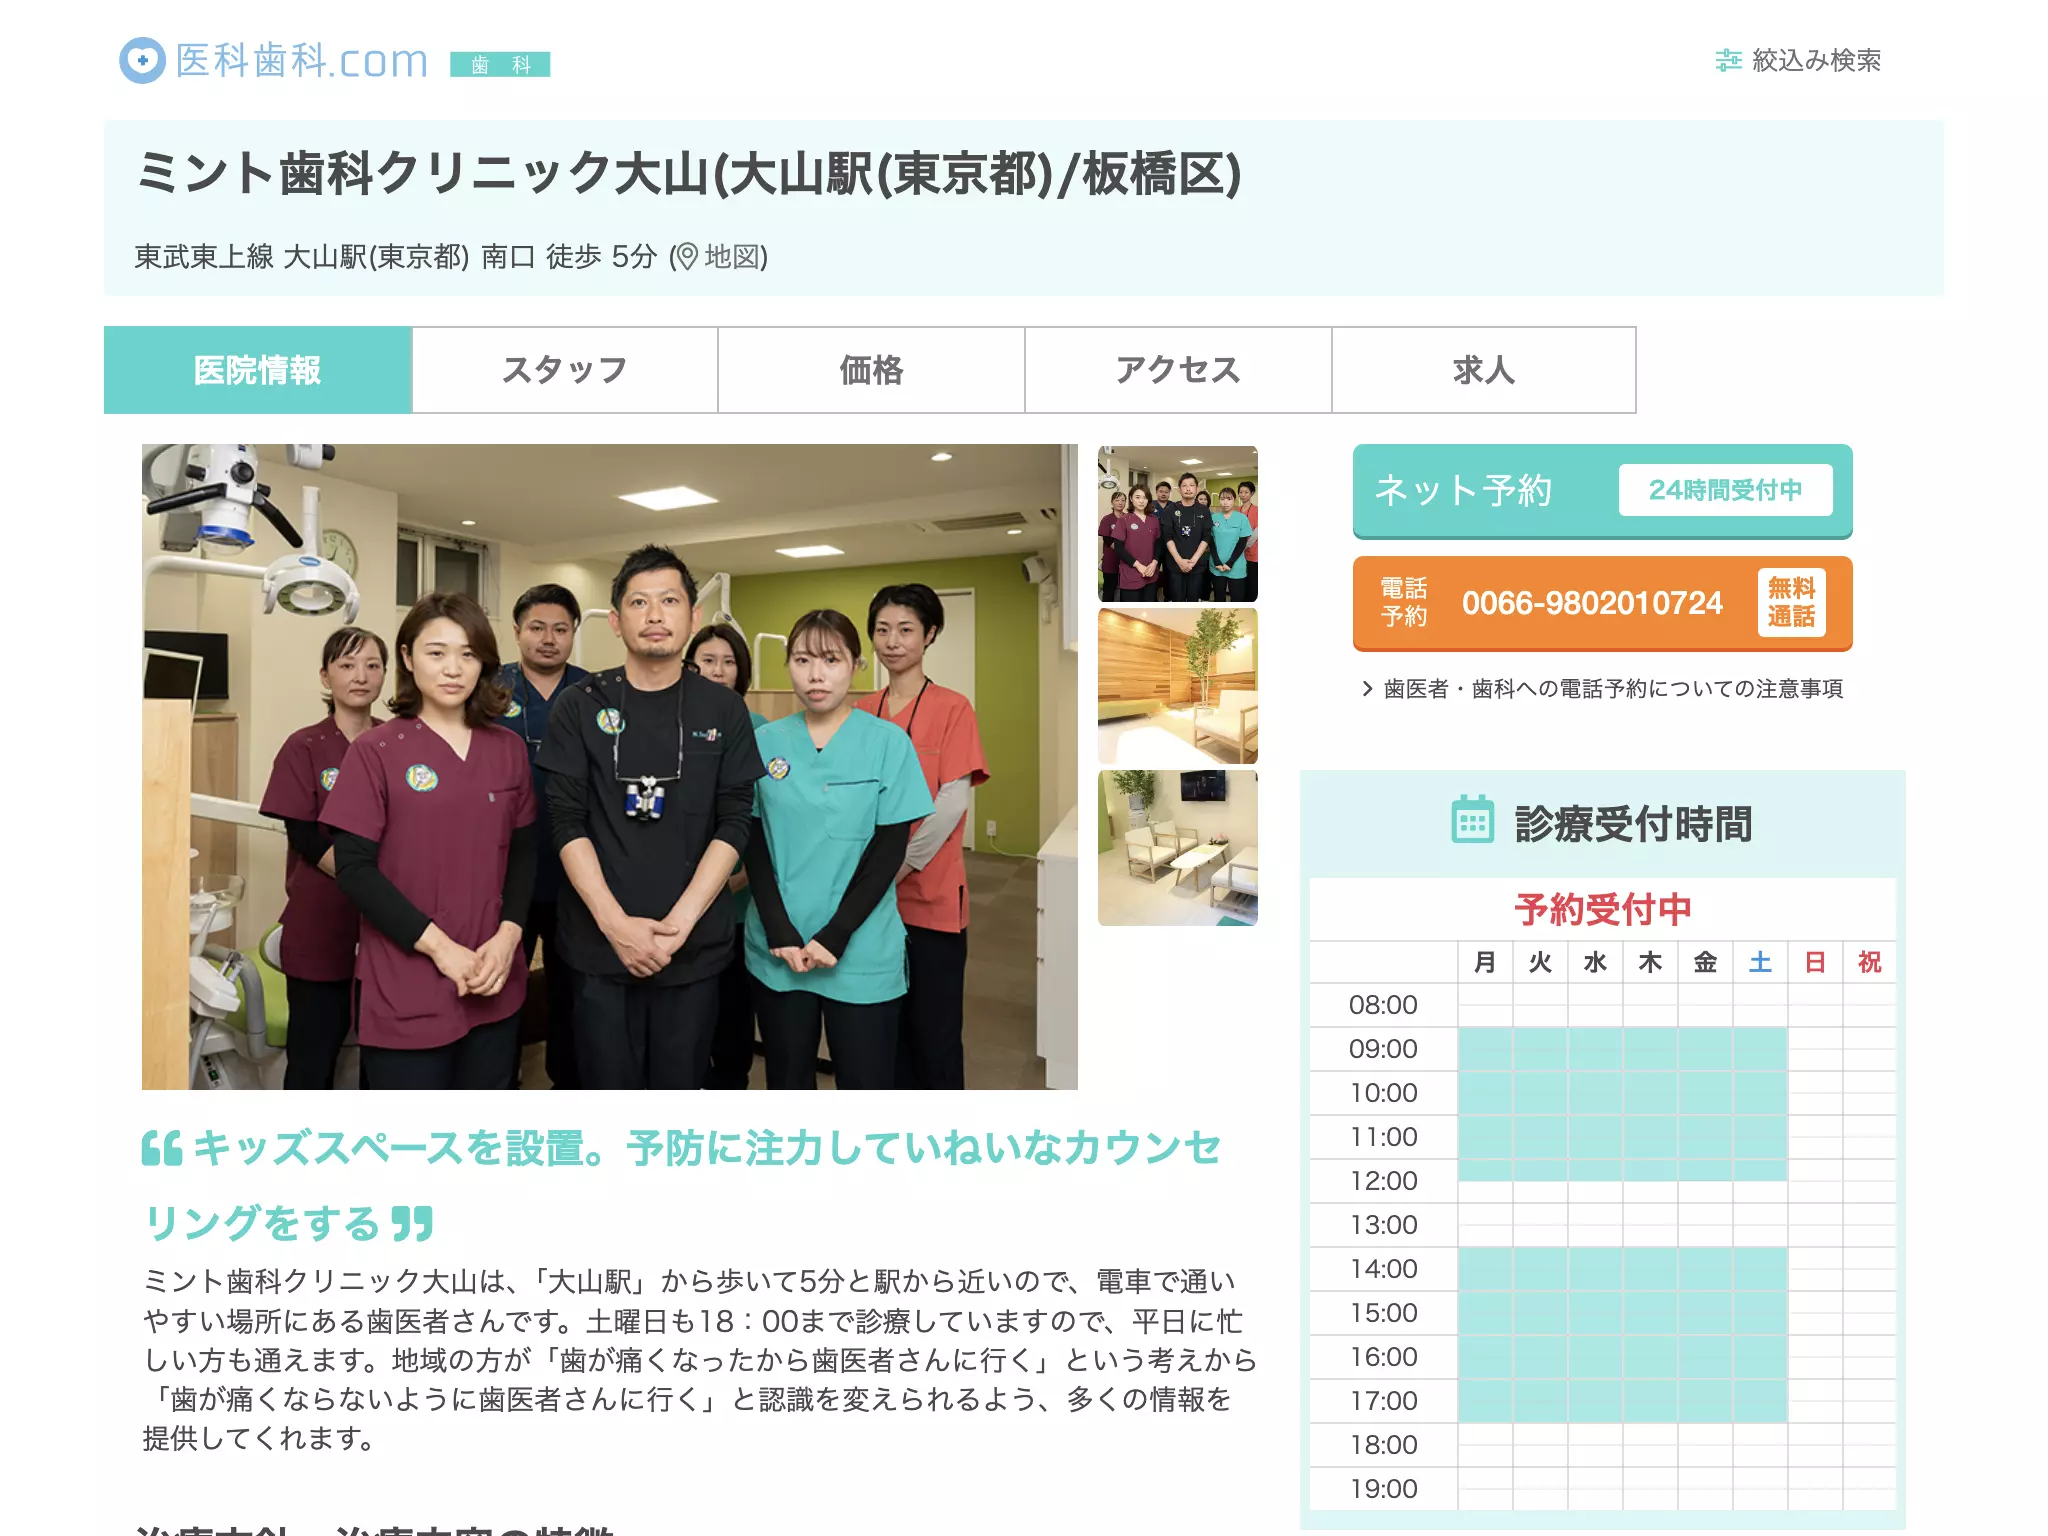Click the clinic title ミント歯科クリニック大山
Viewport: 2048px width, 1536px height.
pyautogui.click(x=688, y=174)
